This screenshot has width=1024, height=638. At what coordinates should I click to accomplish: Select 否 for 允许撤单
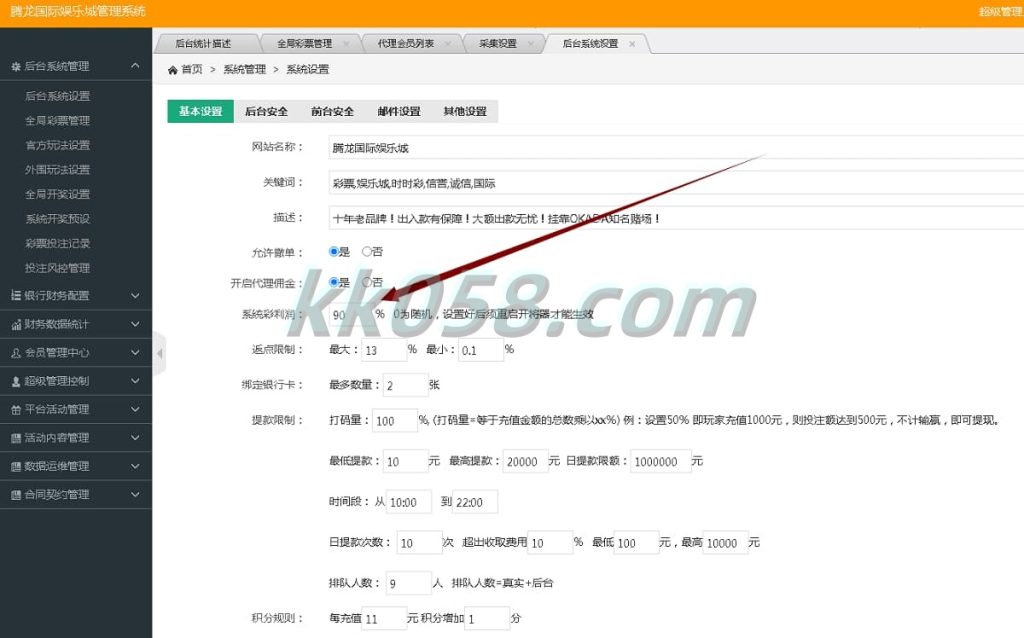[x=366, y=251]
